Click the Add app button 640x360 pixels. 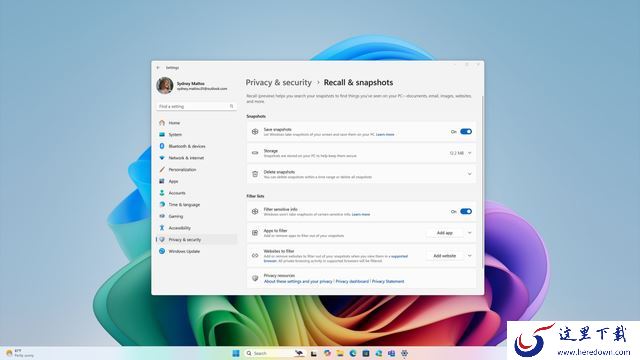(444, 233)
